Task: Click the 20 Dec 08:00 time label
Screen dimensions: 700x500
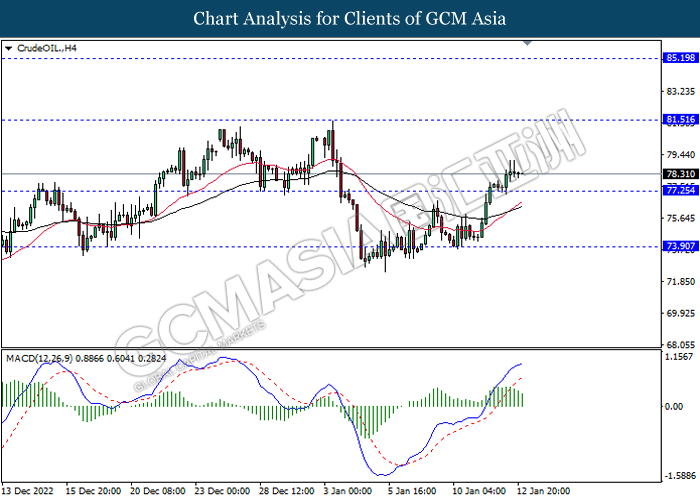Action: (x=158, y=491)
